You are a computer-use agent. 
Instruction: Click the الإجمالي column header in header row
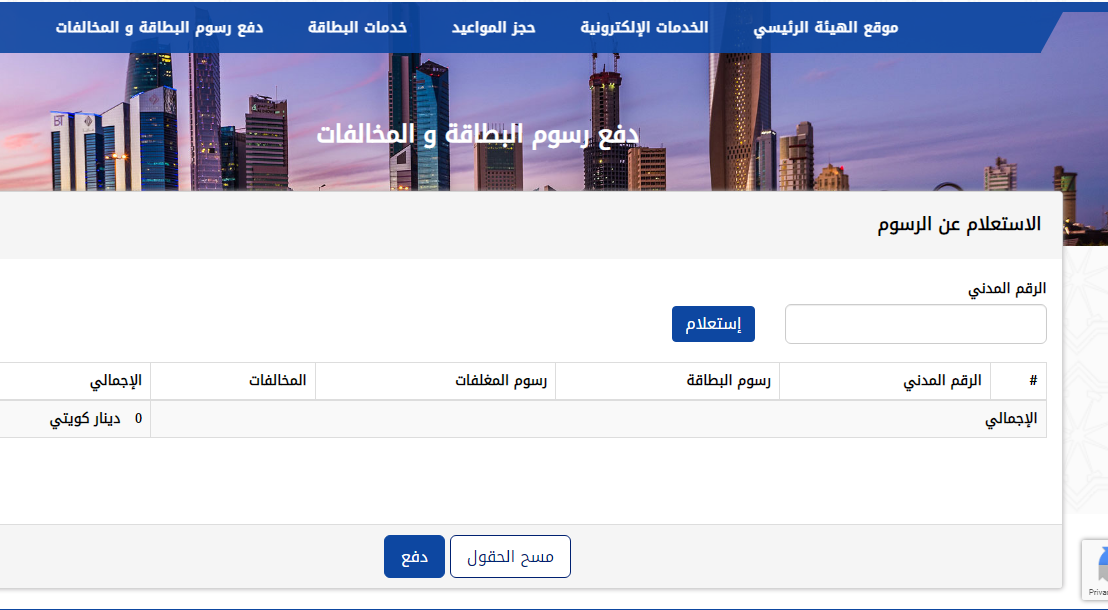click(x=116, y=381)
